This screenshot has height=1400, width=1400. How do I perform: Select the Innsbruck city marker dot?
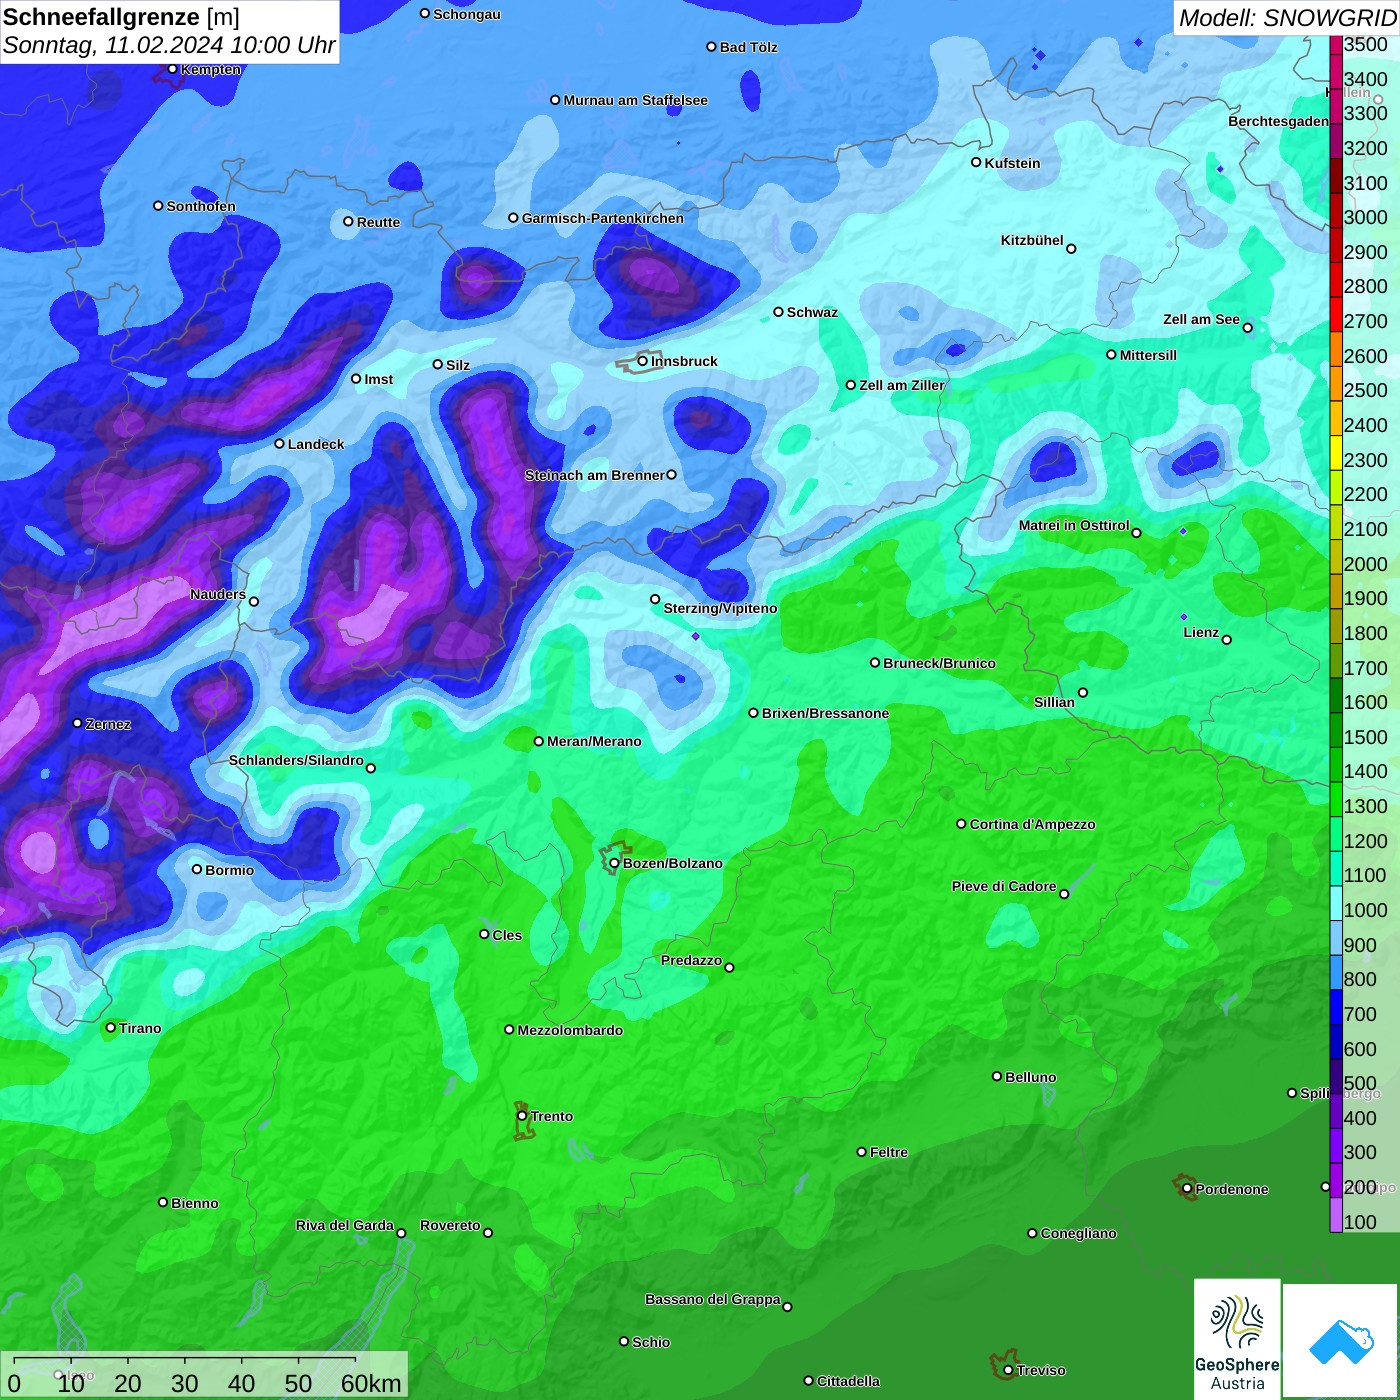(x=643, y=361)
